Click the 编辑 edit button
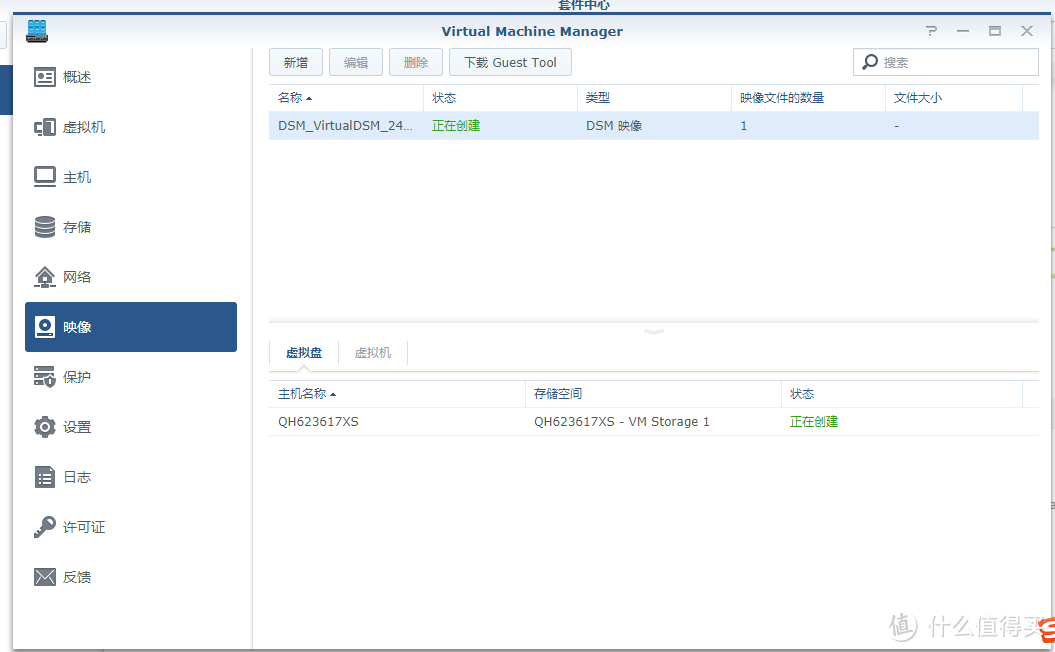Viewport: 1055px width, 652px height. click(356, 63)
